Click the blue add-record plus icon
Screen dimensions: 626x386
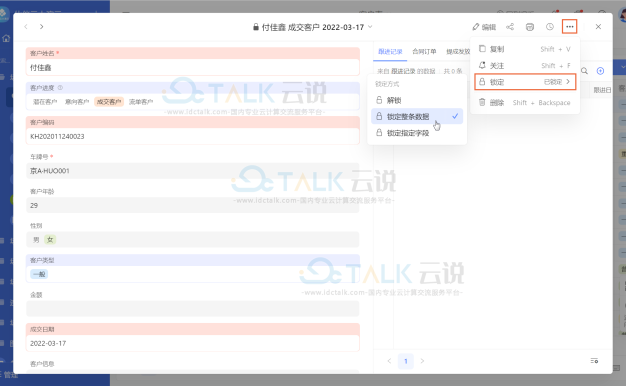(x=600, y=71)
